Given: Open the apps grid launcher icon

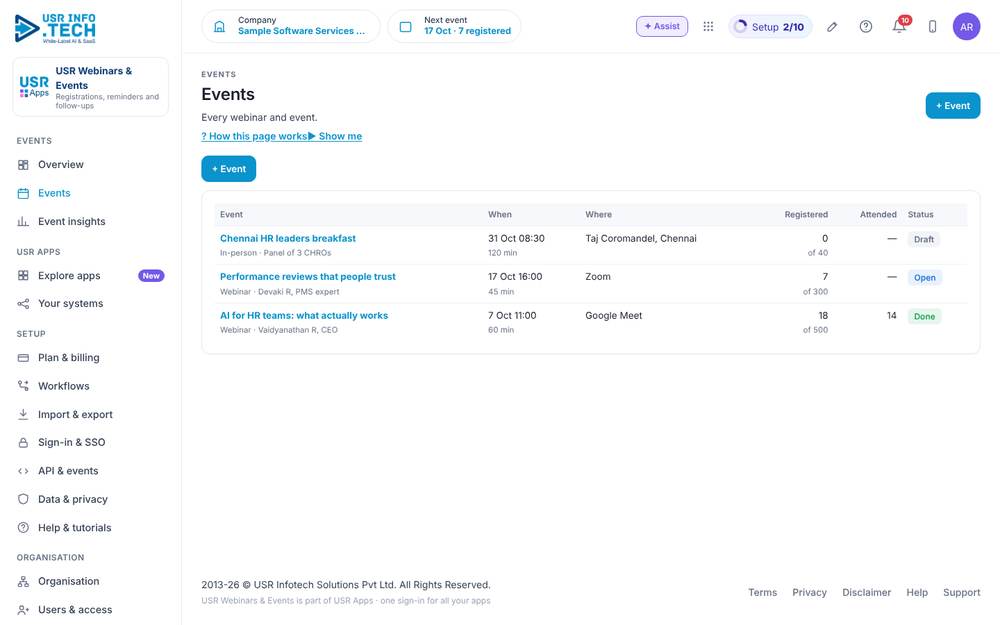Looking at the screenshot, I should [708, 27].
